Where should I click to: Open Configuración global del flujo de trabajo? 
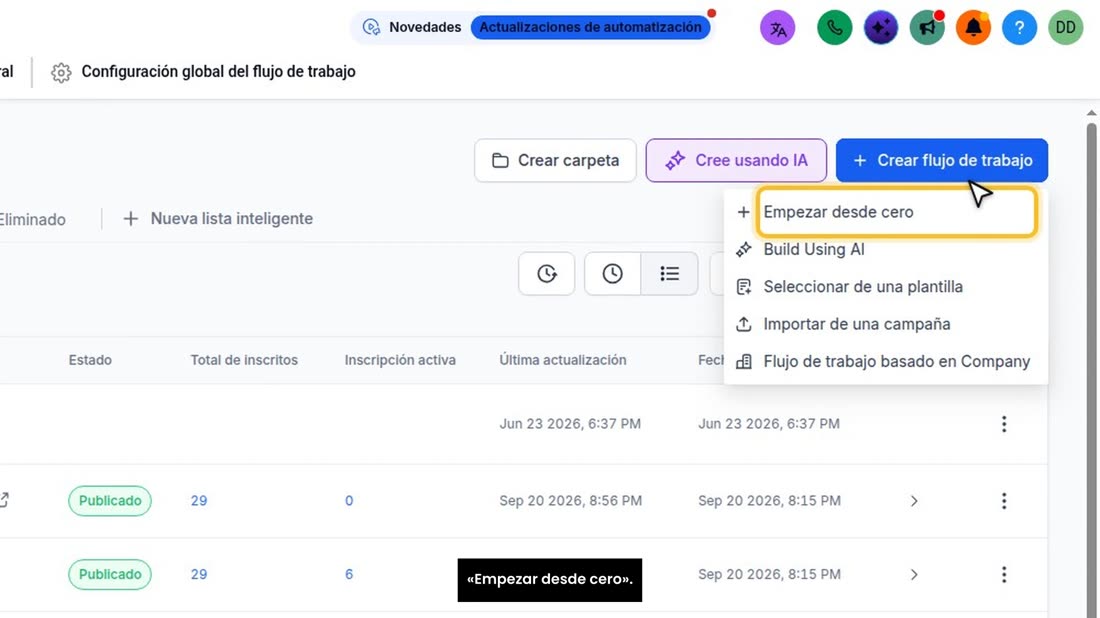tap(218, 72)
